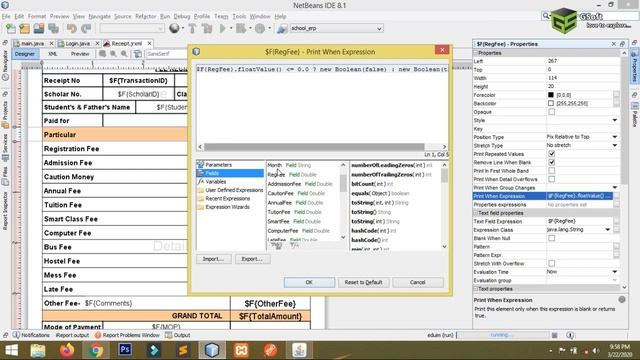Image resolution: width=640 pixels, height=360 pixels.
Task: Click the New File toolbar icon
Action: (11, 29)
